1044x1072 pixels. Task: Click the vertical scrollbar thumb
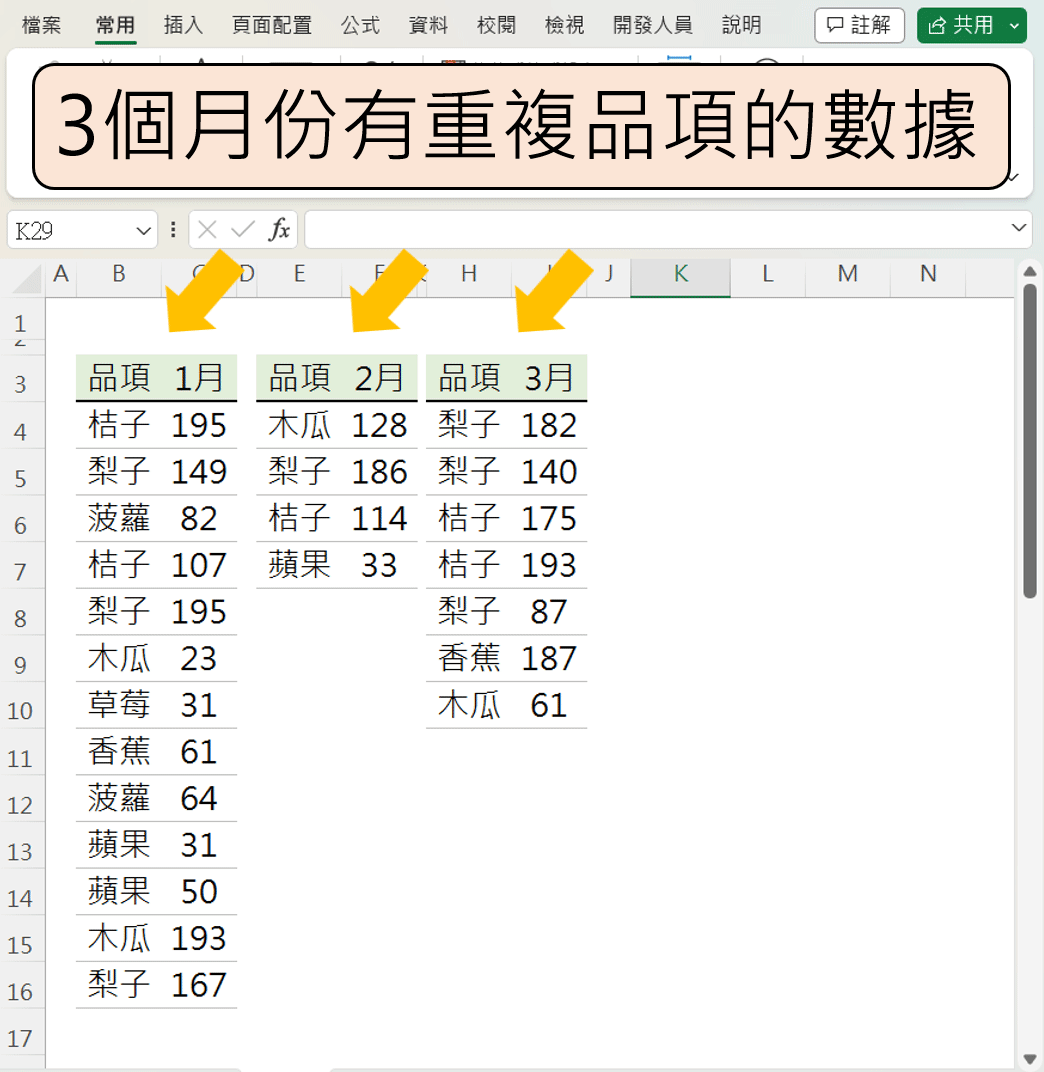click(x=1030, y=442)
